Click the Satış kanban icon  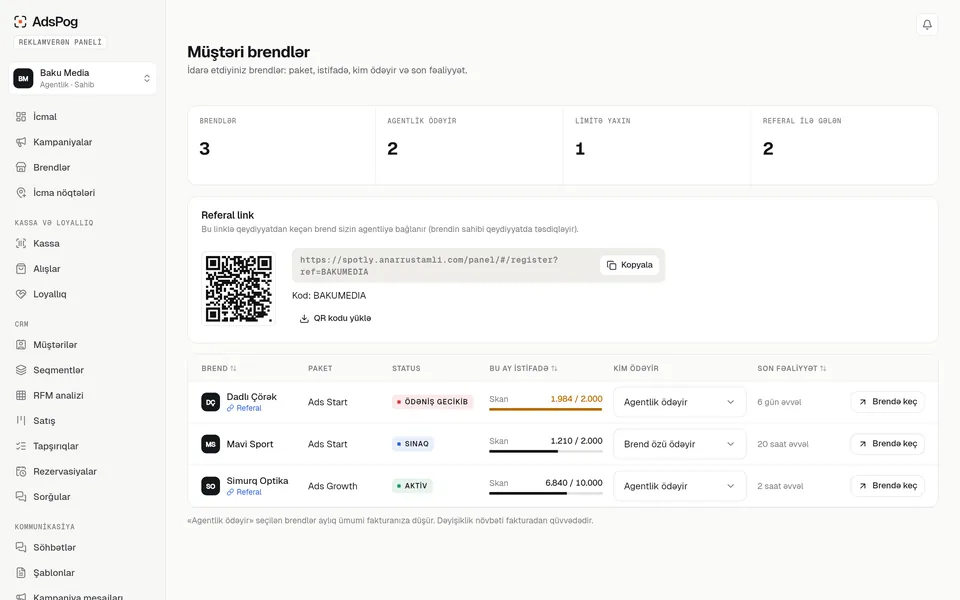(21, 421)
